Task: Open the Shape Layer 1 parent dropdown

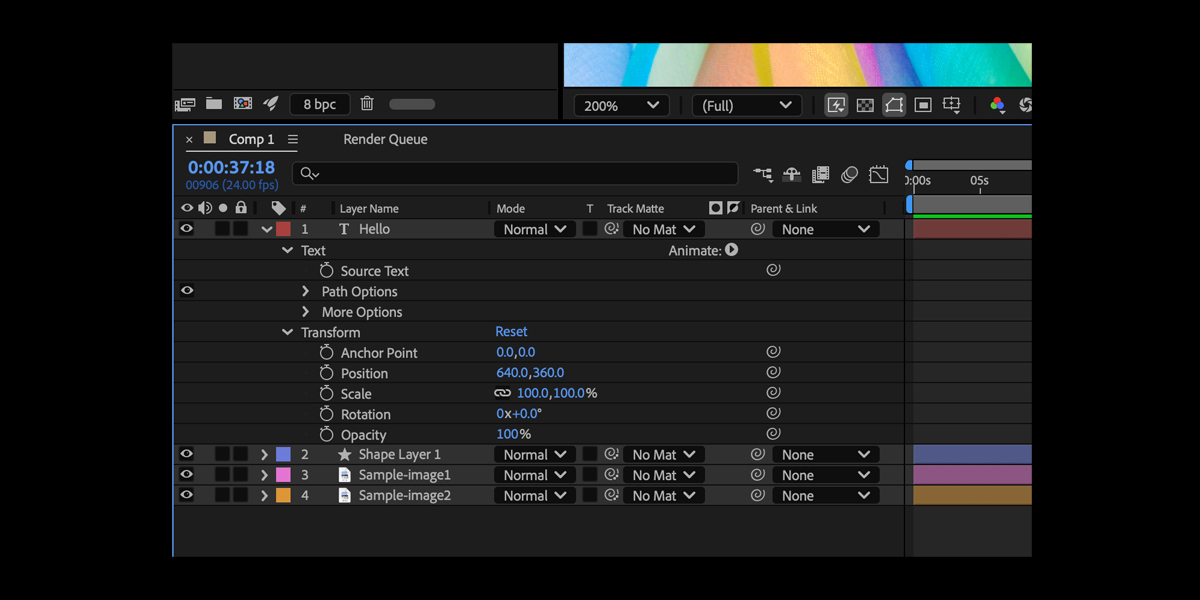Action: click(x=826, y=455)
